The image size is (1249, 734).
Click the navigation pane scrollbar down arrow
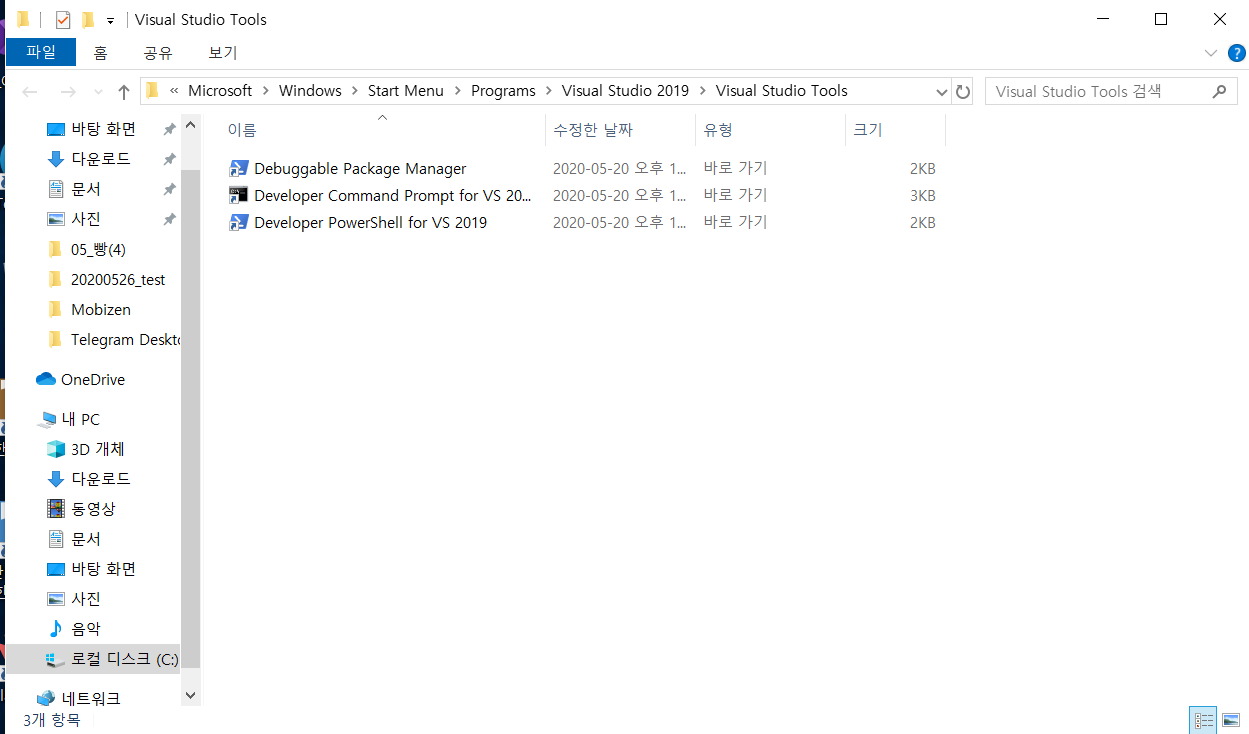point(190,695)
